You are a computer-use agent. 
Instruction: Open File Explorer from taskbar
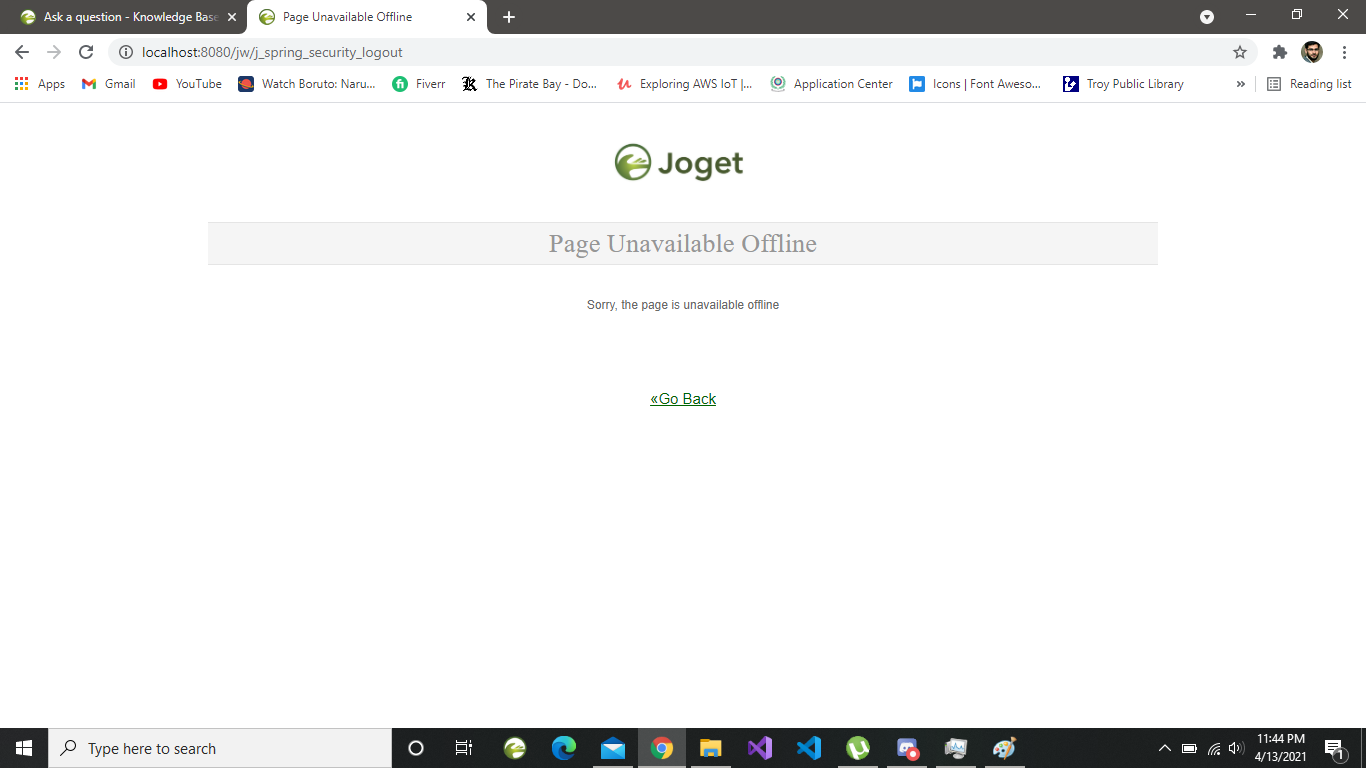711,748
